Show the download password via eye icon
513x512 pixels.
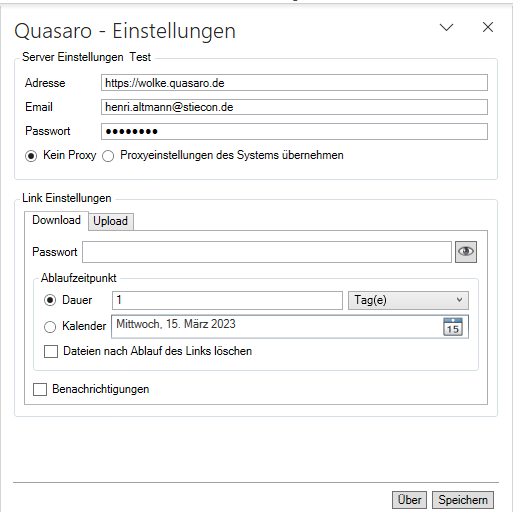click(x=466, y=252)
